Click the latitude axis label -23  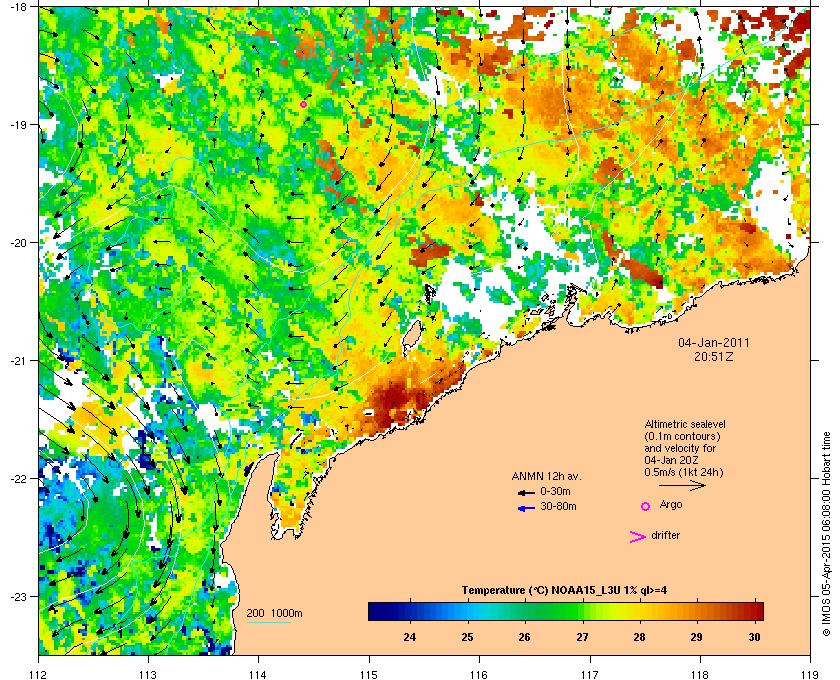click(18, 596)
